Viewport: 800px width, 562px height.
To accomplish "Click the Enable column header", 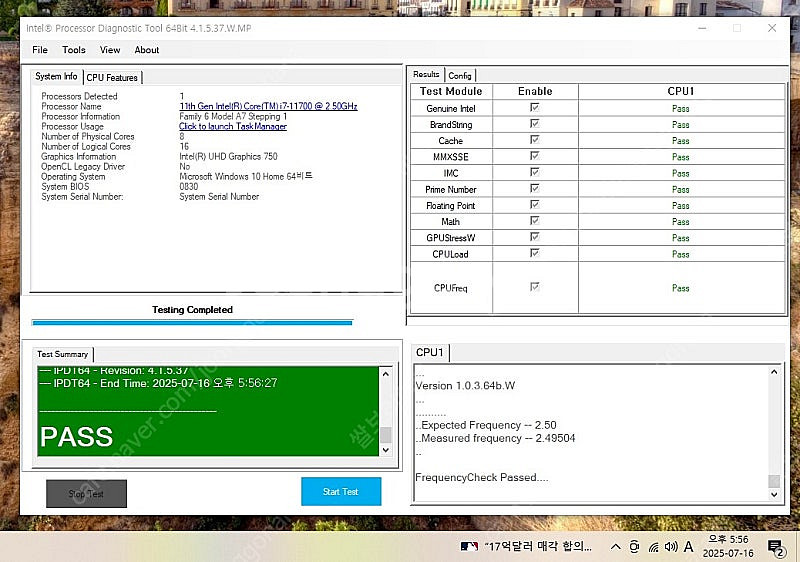I will (x=535, y=91).
